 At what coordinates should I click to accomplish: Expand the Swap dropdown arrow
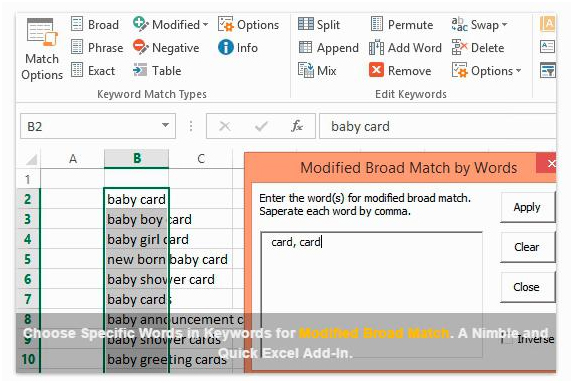click(x=505, y=24)
